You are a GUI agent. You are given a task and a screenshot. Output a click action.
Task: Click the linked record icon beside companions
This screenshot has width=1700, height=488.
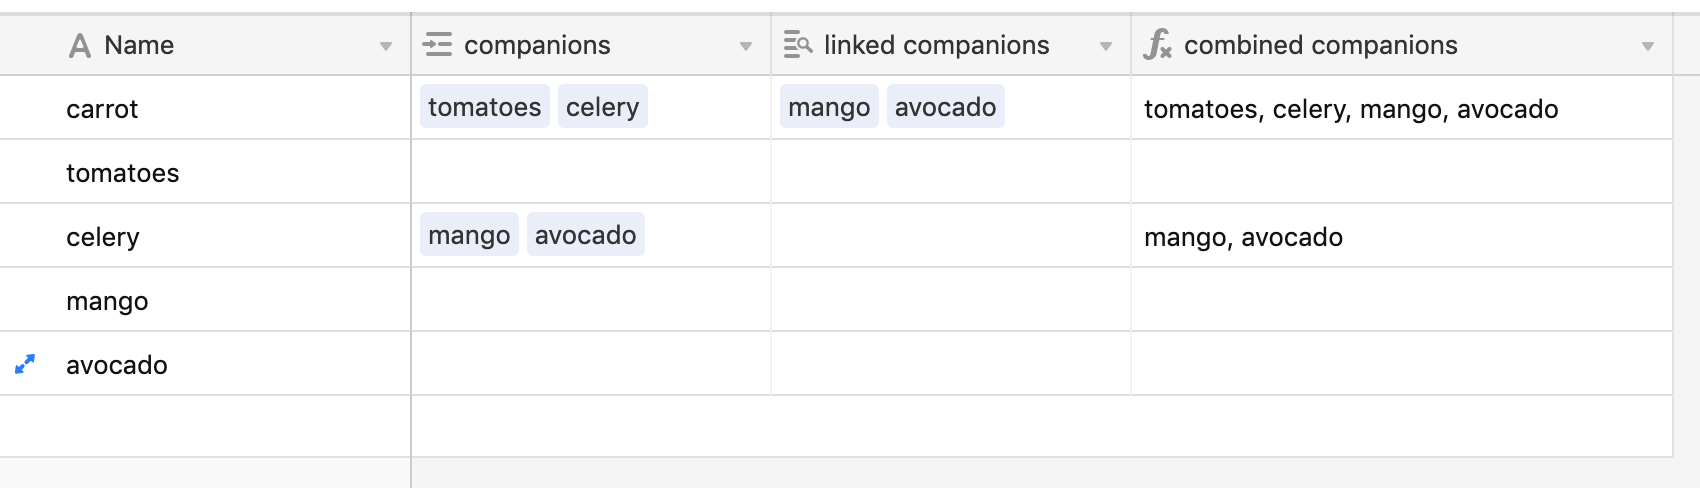point(437,45)
